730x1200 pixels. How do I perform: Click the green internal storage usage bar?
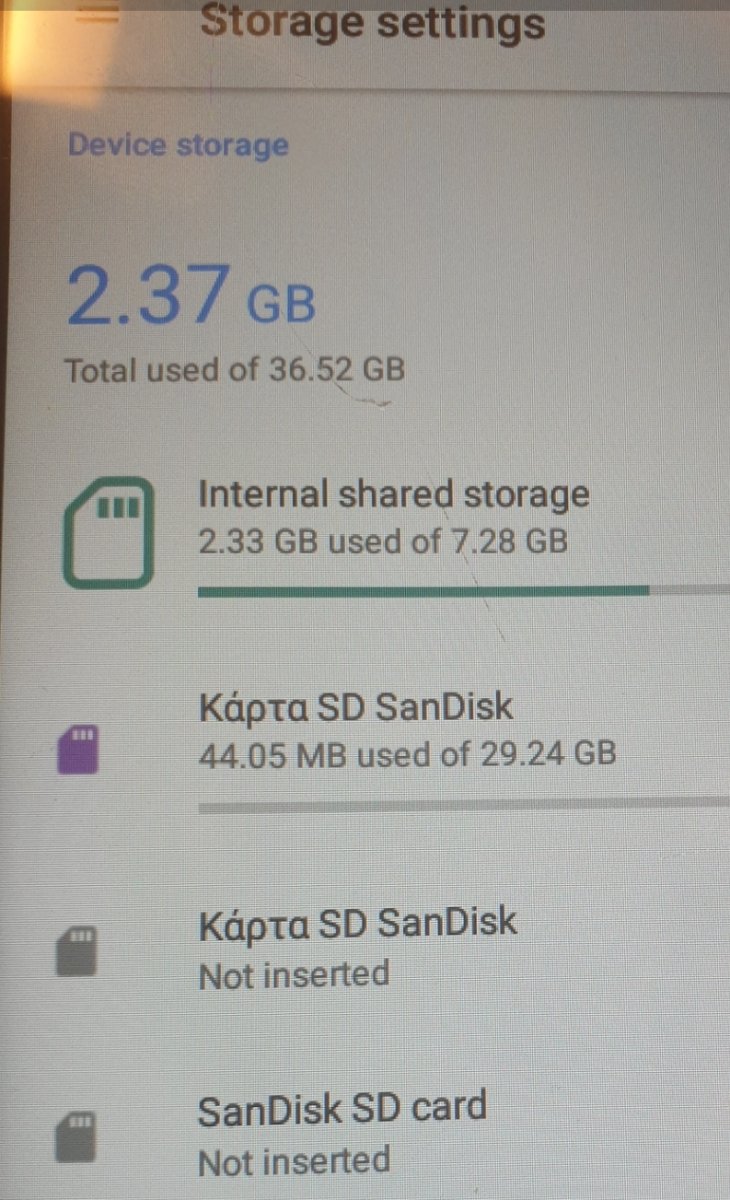(424, 591)
